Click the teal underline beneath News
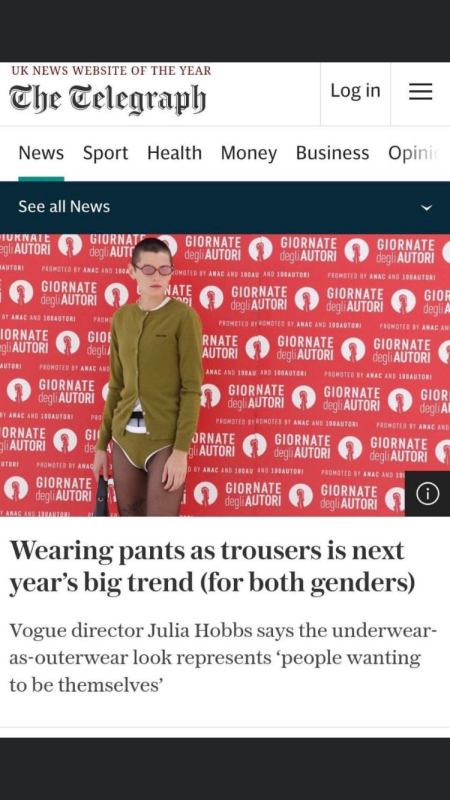Screen dimensions: 450x800 pyautogui.click(x=41, y=179)
